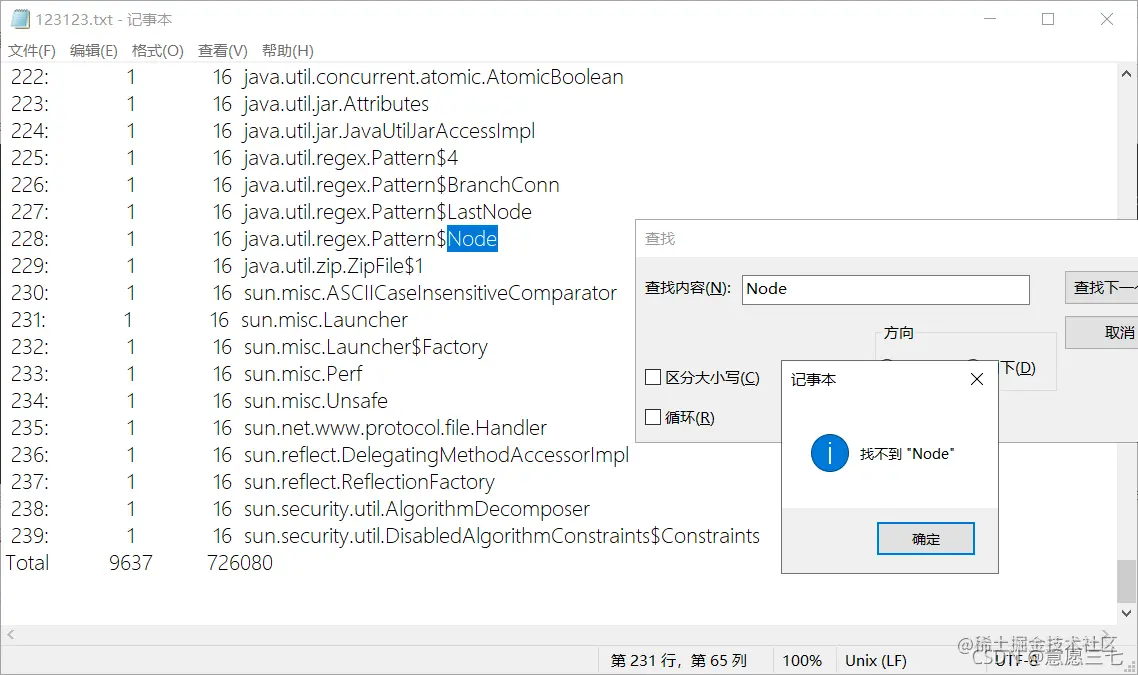Click status bar 第 231 行, 第 65 列
This screenshot has height=675, width=1138.
pos(679,660)
